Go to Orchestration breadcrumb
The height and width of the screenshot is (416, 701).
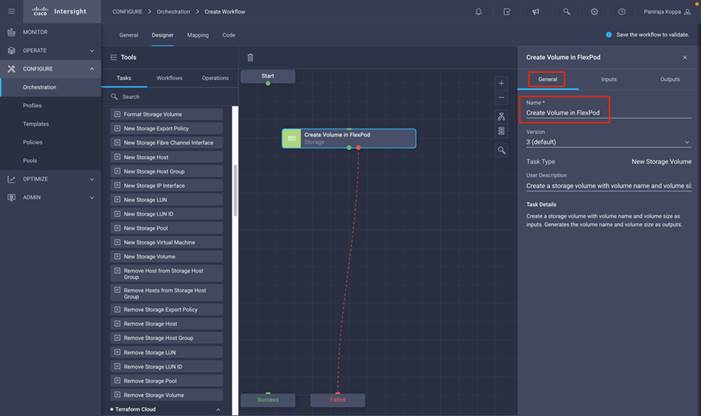pos(173,12)
